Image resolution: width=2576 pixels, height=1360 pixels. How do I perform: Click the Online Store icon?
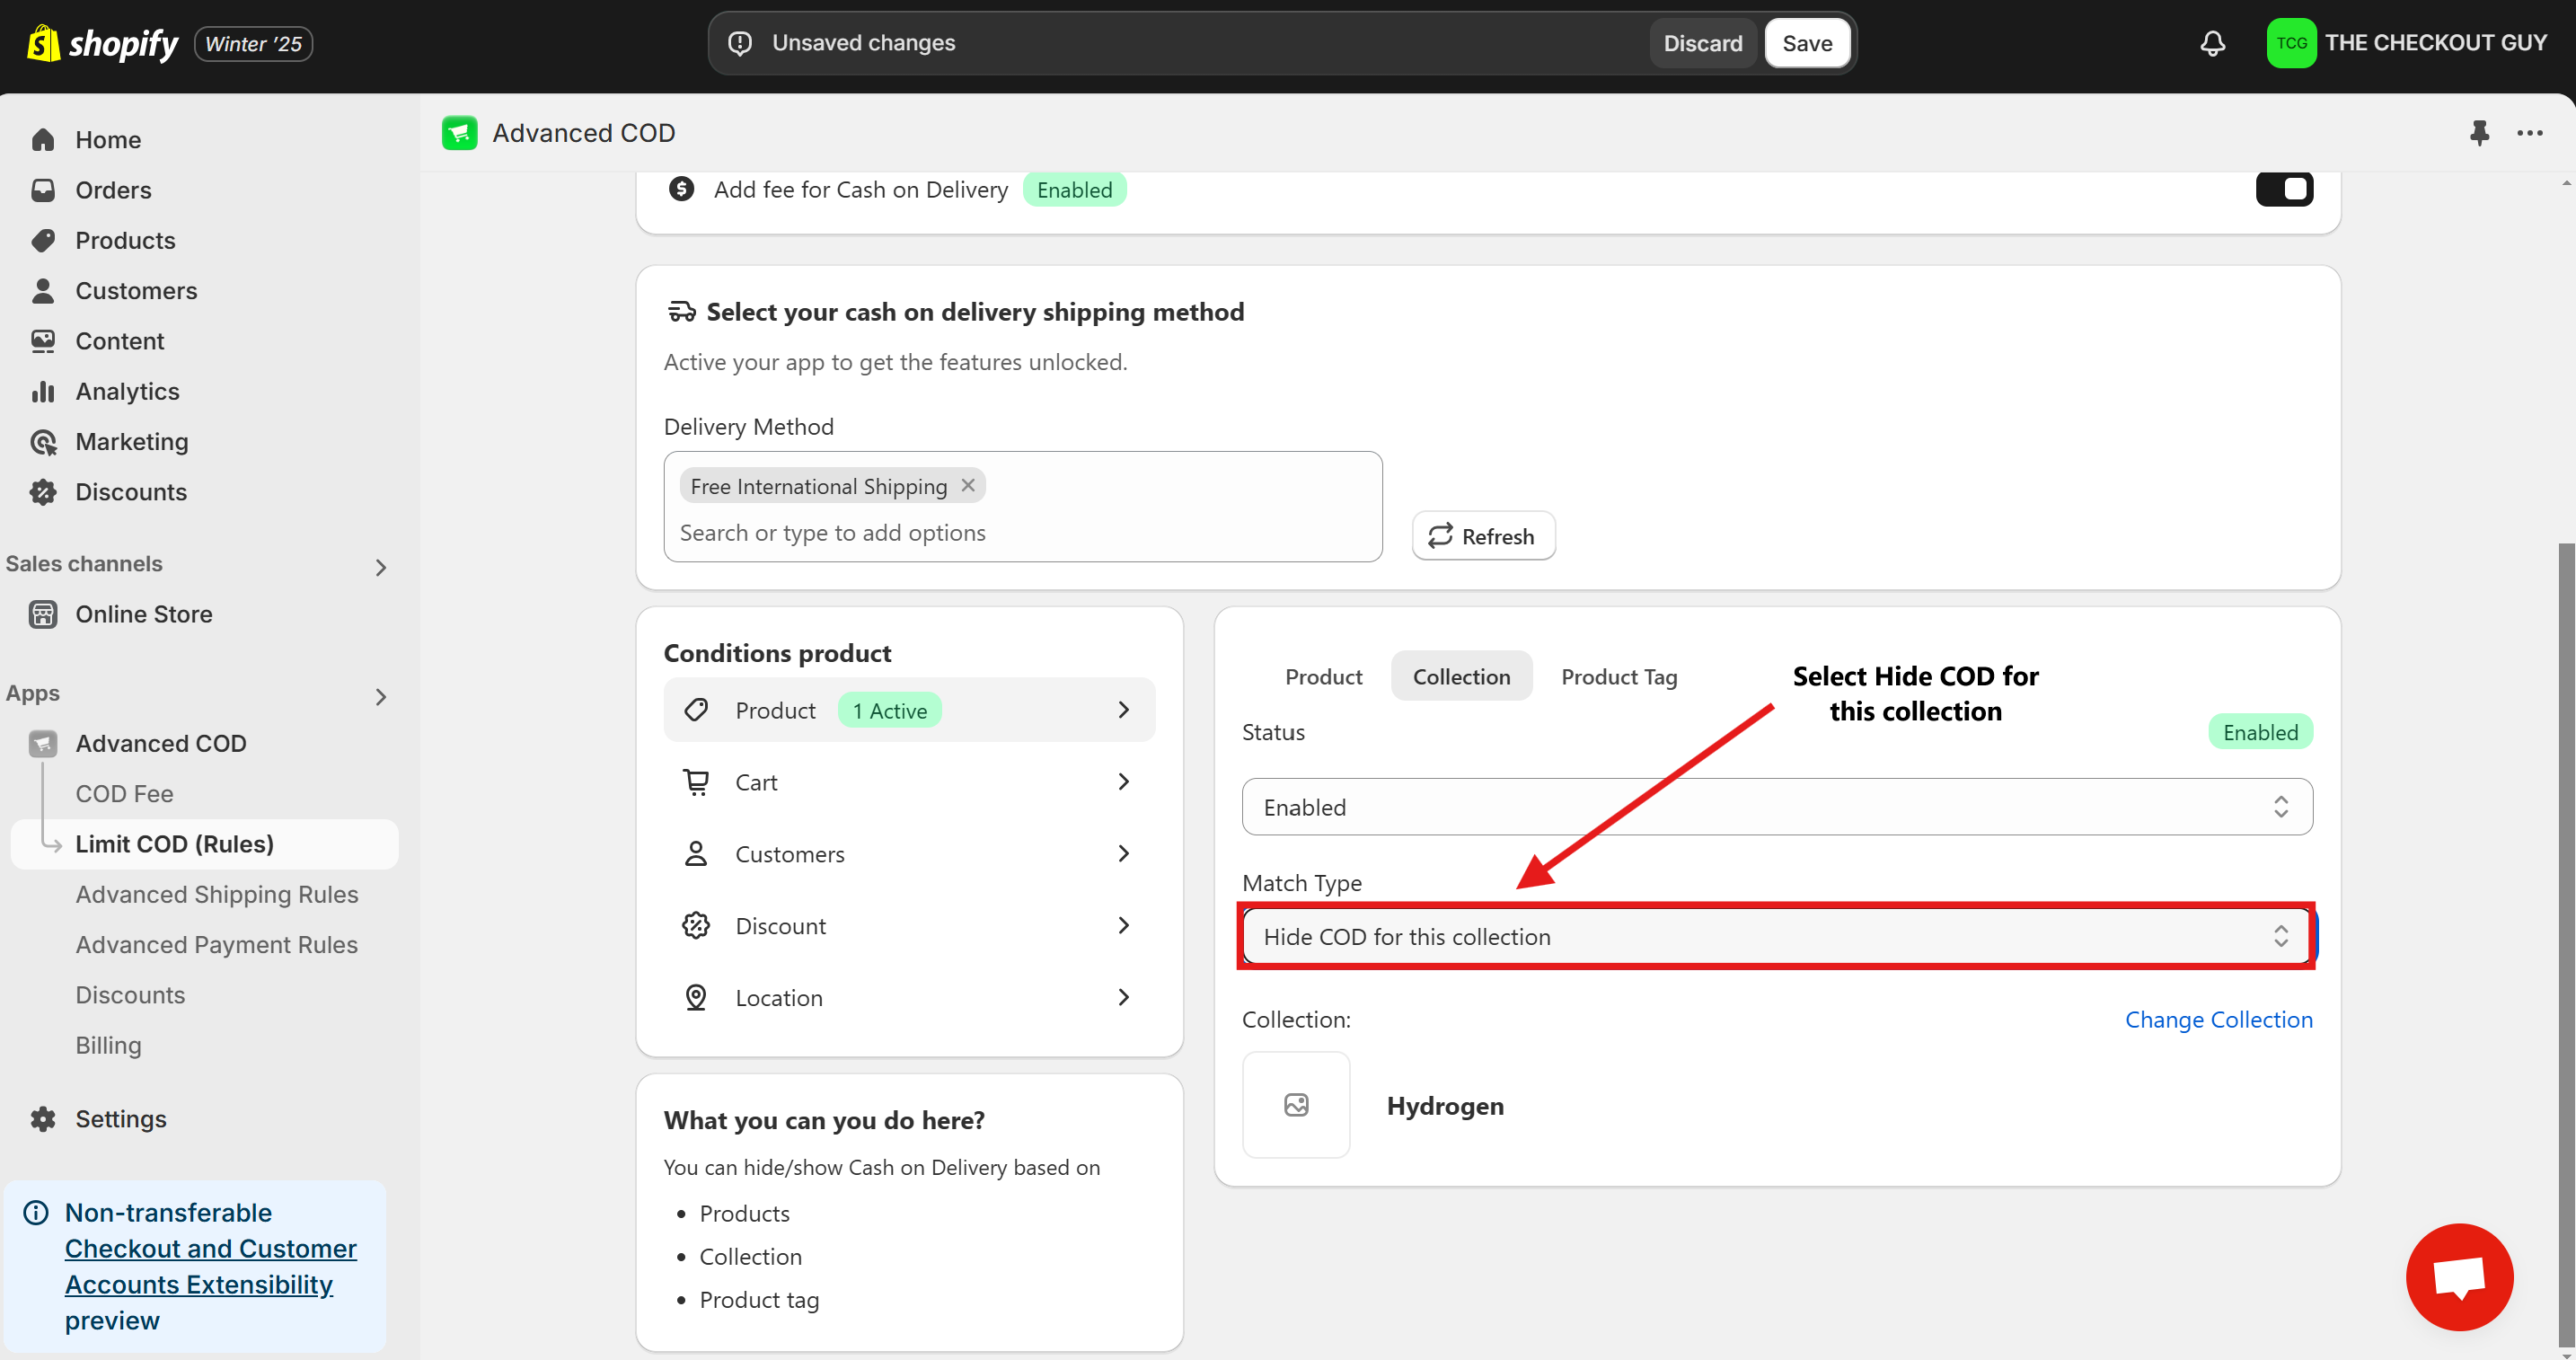(43, 614)
